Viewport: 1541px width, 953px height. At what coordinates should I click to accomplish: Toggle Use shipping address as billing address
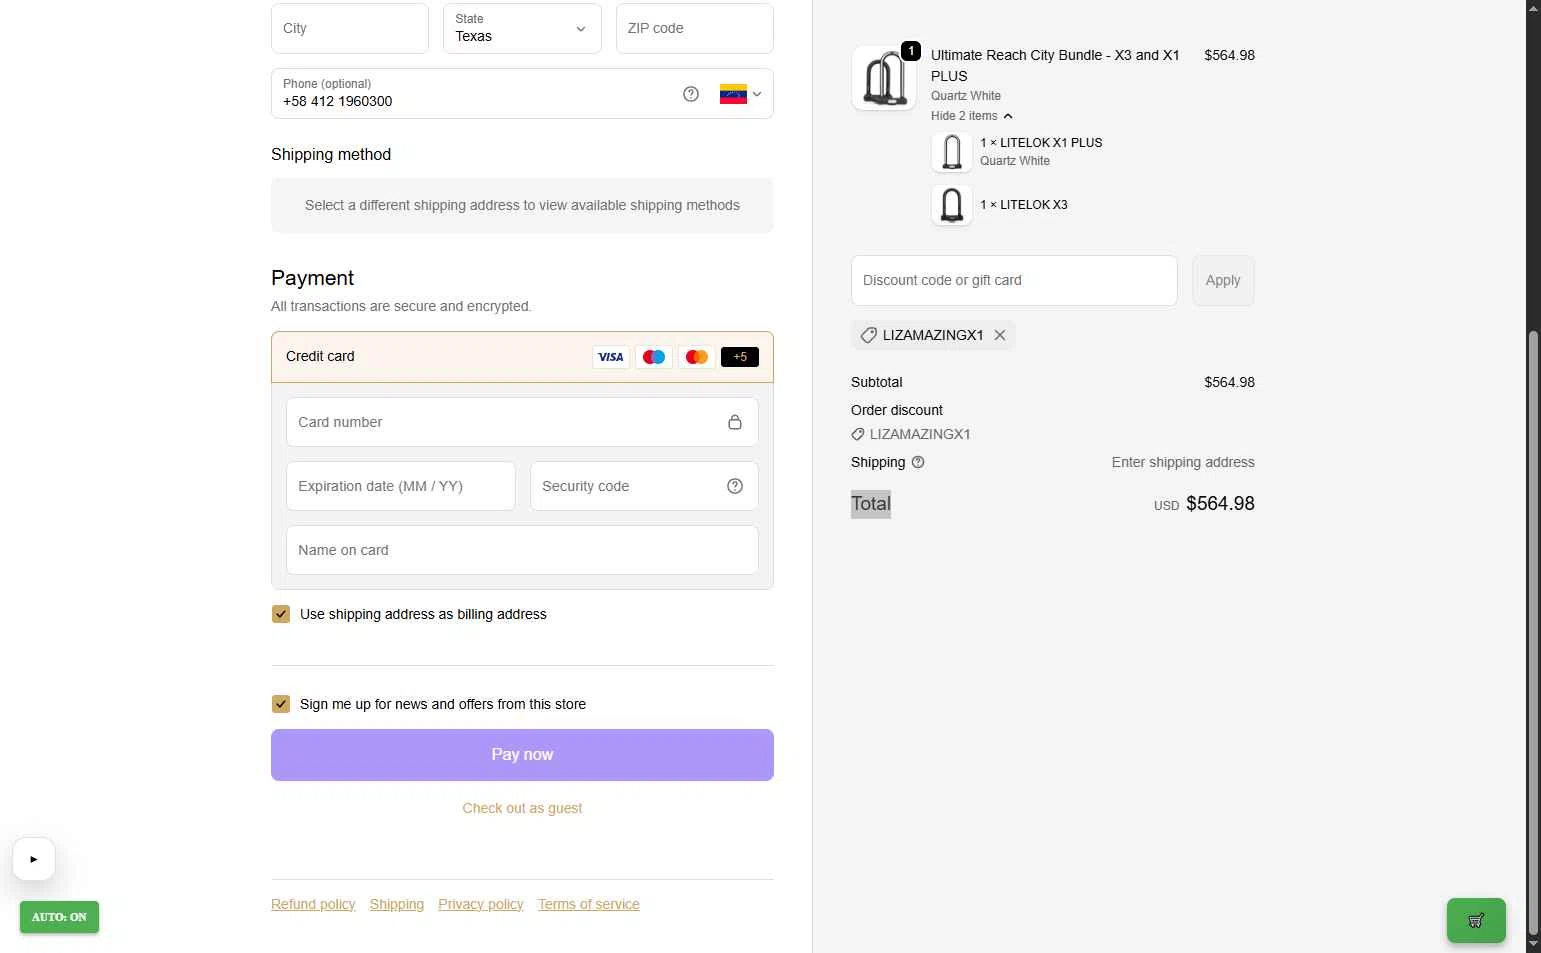281,614
